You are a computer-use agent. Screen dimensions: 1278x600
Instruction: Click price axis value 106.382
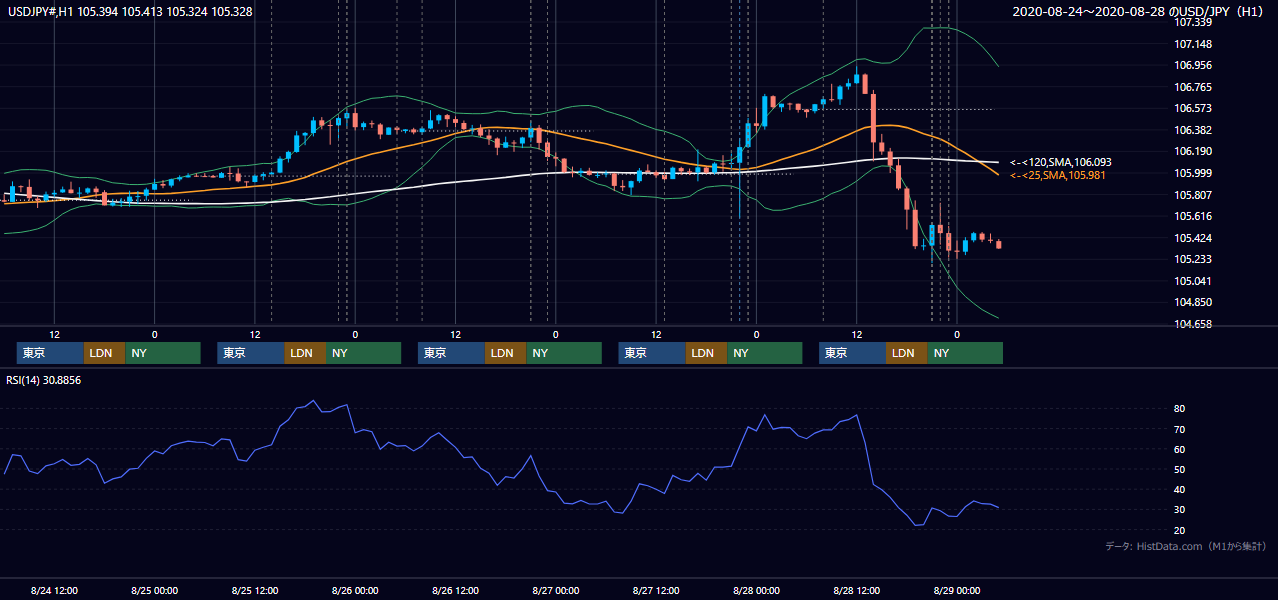pyautogui.click(x=1193, y=130)
